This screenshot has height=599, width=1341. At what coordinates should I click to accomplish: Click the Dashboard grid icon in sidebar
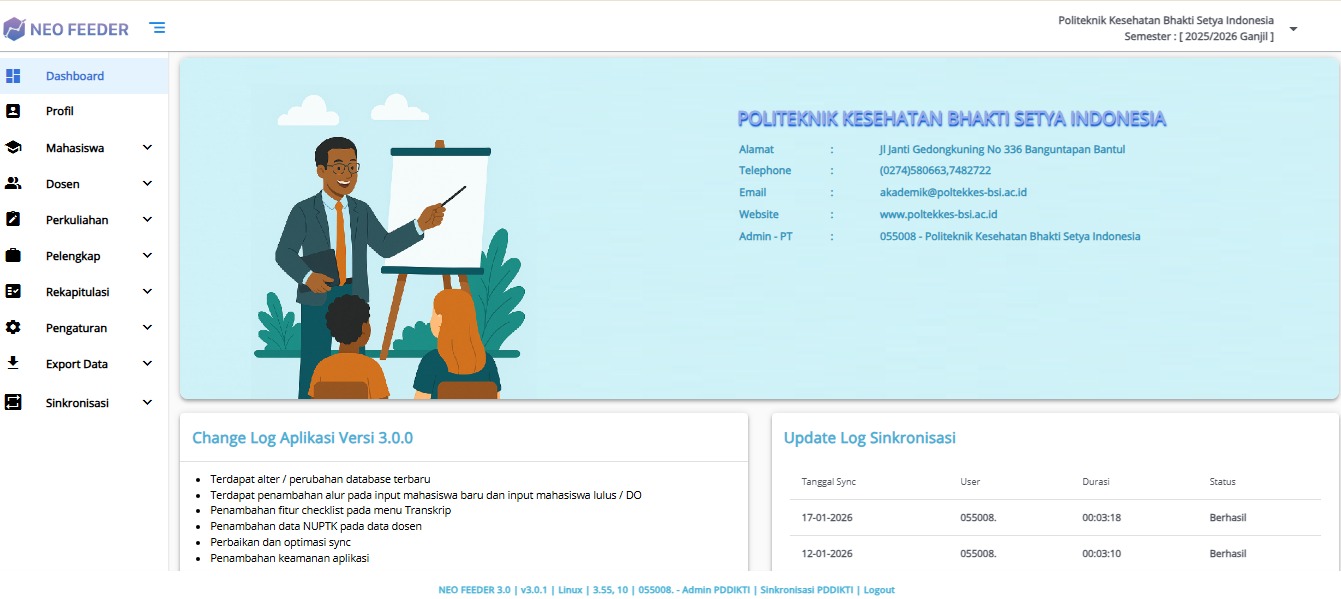pyautogui.click(x=13, y=76)
